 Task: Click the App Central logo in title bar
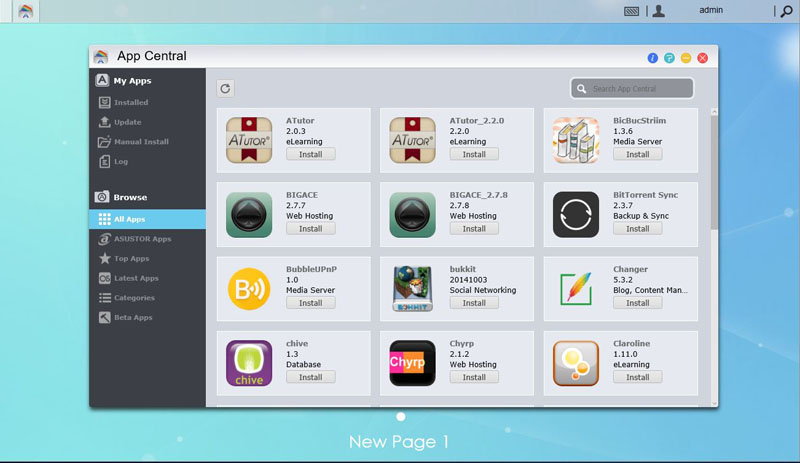101,56
